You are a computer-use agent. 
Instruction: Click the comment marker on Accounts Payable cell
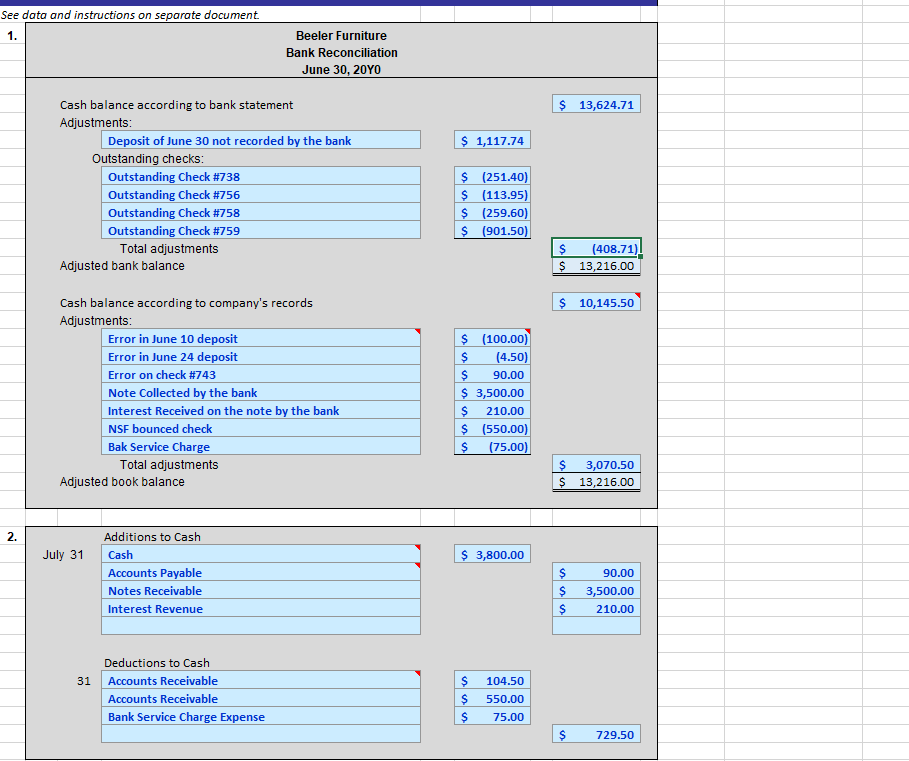(x=416, y=567)
